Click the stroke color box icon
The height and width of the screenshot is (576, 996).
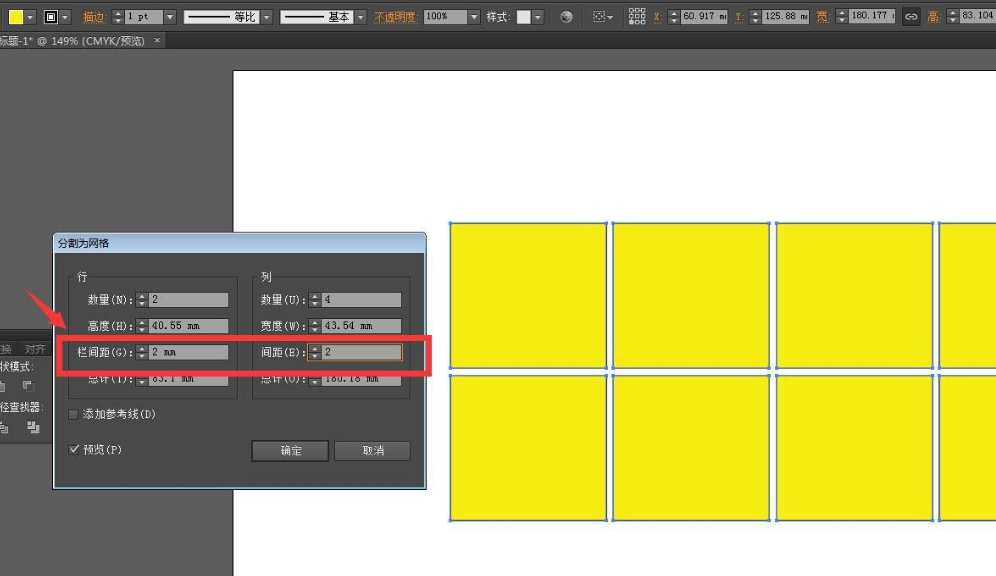click(50, 17)
